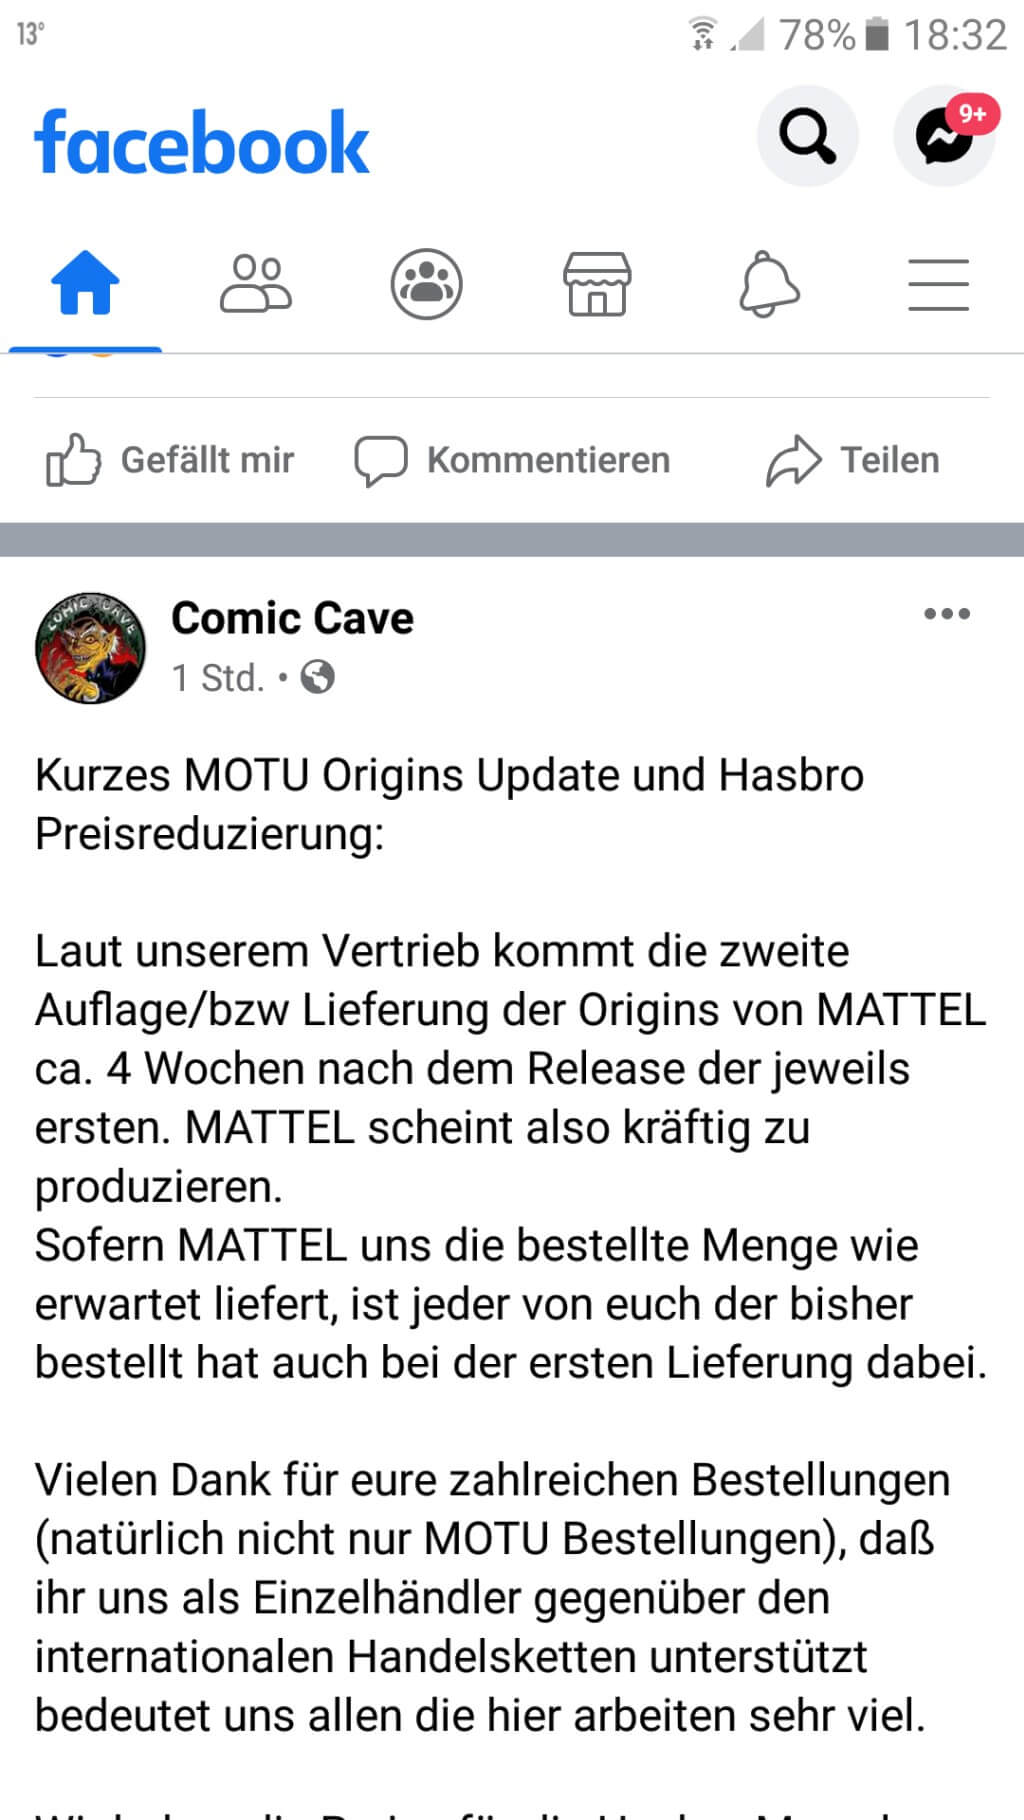Tap the public globe privacy icon
The height and width of the screenshot is (1820, 1024).
click(x=317, y=677)
